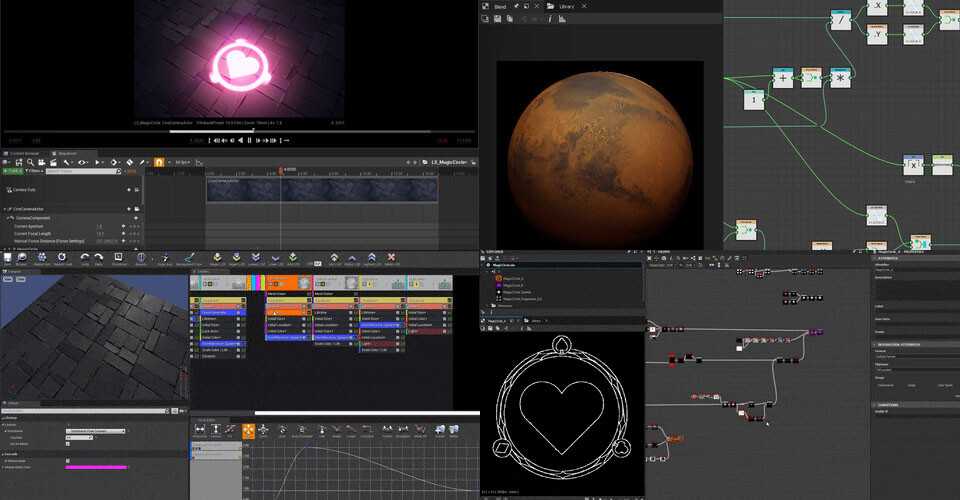Open the eye view options in Sequencer
This screenshot has width=960, height=500.
(x=83, y=162)
